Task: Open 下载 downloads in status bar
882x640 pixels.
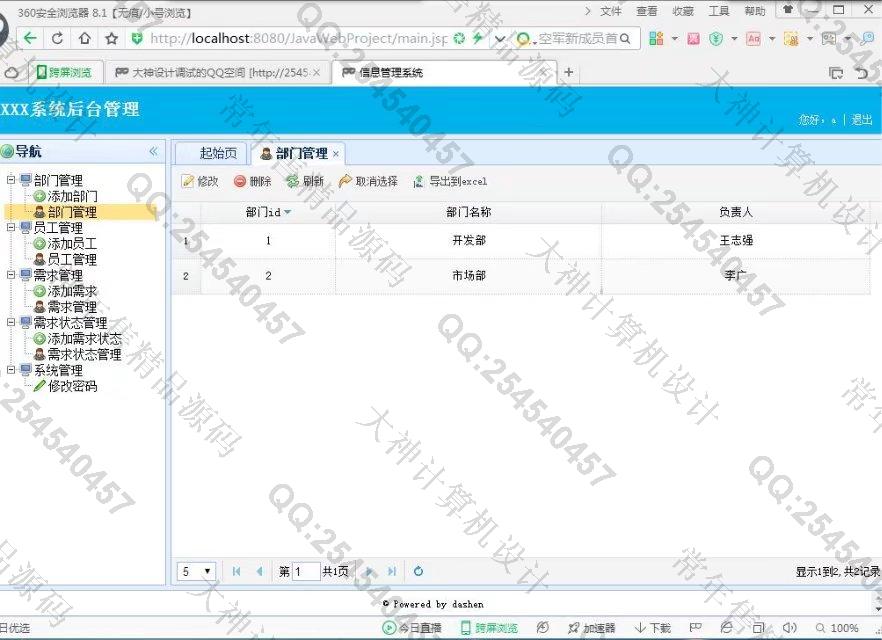Action: pos(653,628)
